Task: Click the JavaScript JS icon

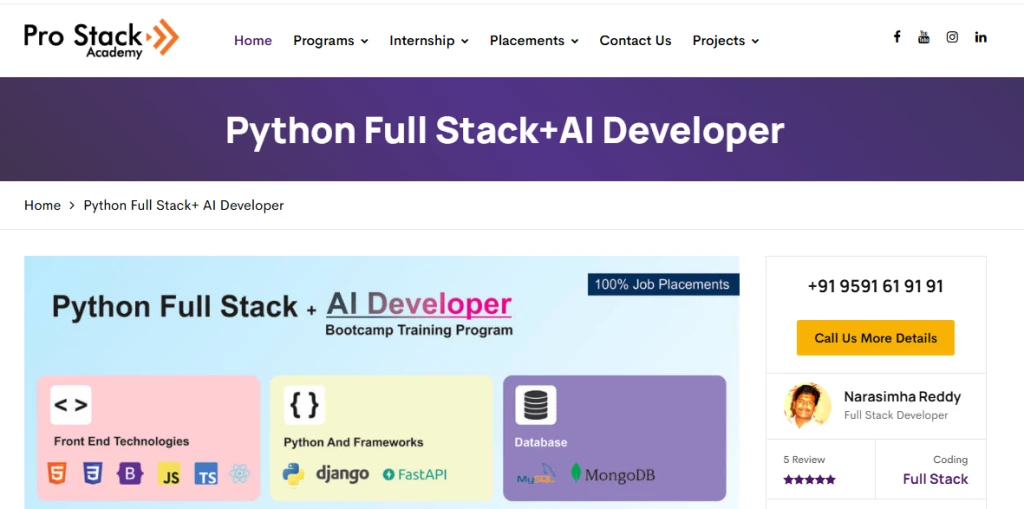Action: point(169,474)
